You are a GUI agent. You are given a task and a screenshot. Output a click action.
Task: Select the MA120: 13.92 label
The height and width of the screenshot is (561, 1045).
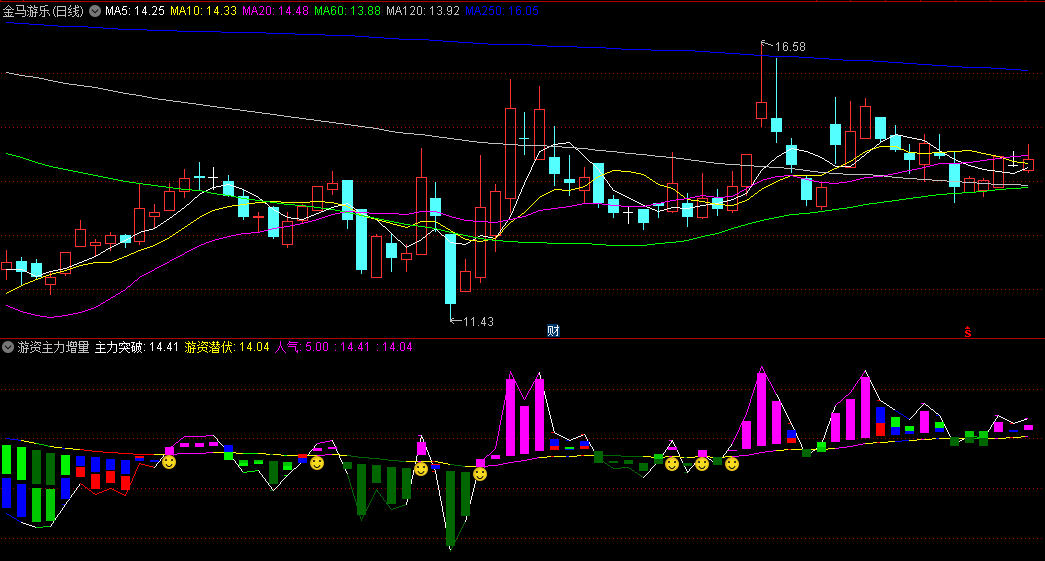point(423,11)
